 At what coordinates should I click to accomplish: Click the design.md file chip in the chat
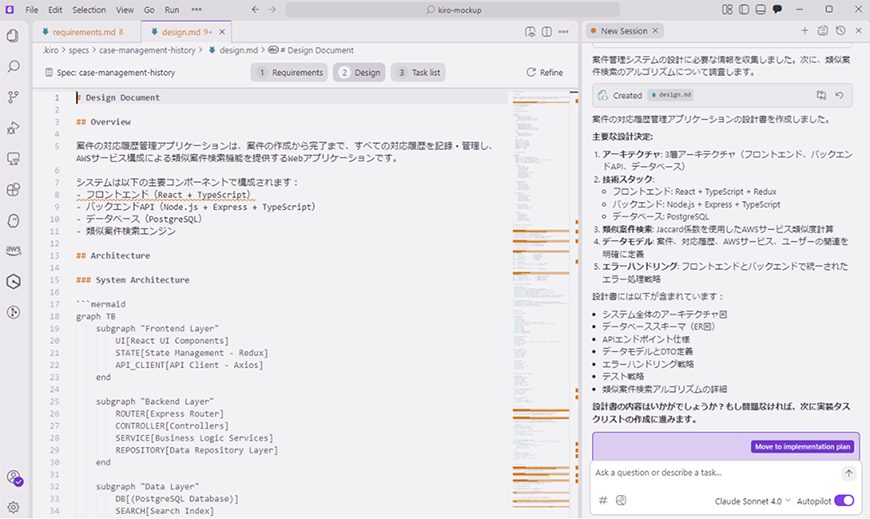click(671, 95)
